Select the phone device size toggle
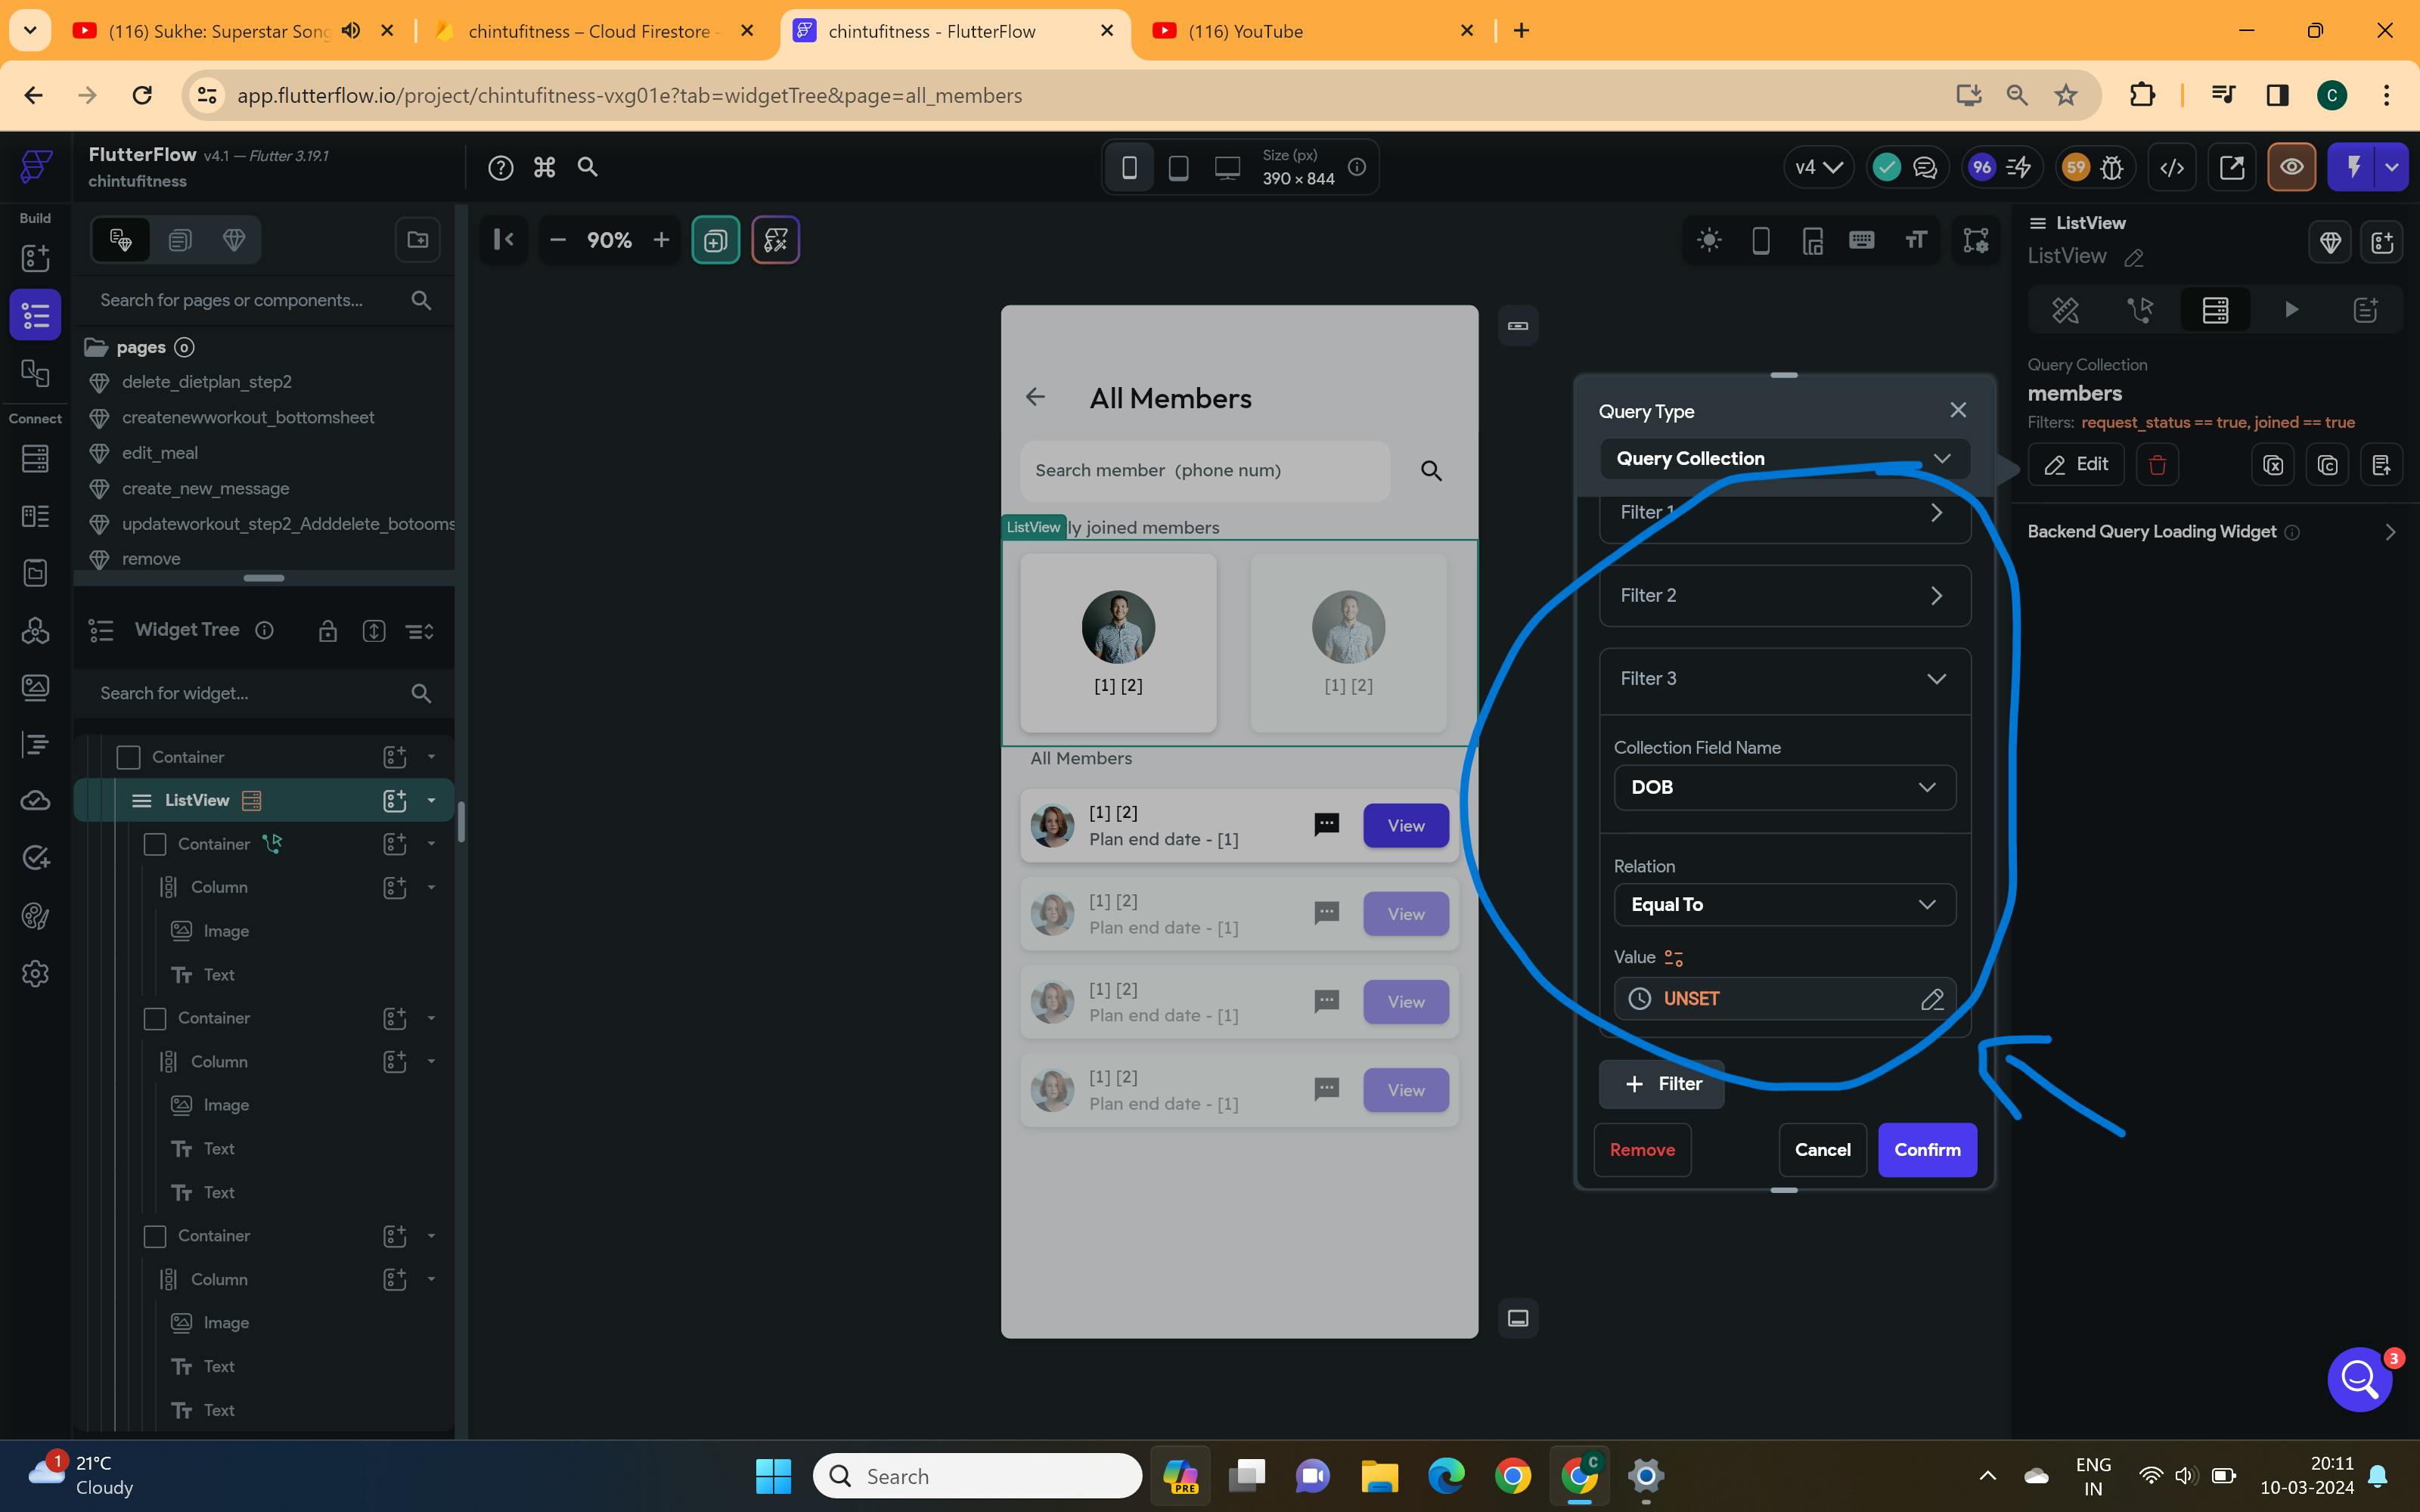Image resolution: width=2420 pixels, height=1512 pixels. (1129, 167)
